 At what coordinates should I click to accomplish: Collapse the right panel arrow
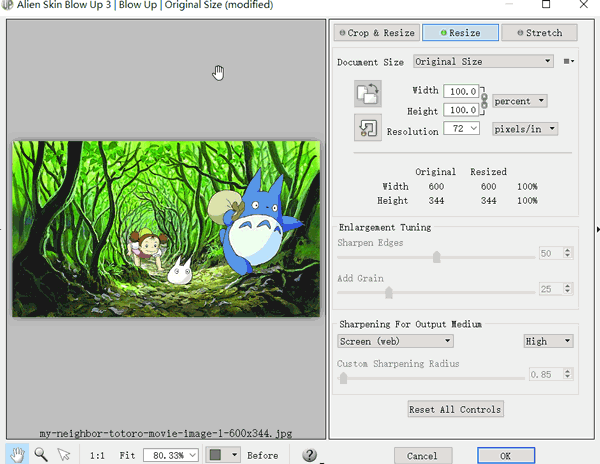click(x=597, y=229)
